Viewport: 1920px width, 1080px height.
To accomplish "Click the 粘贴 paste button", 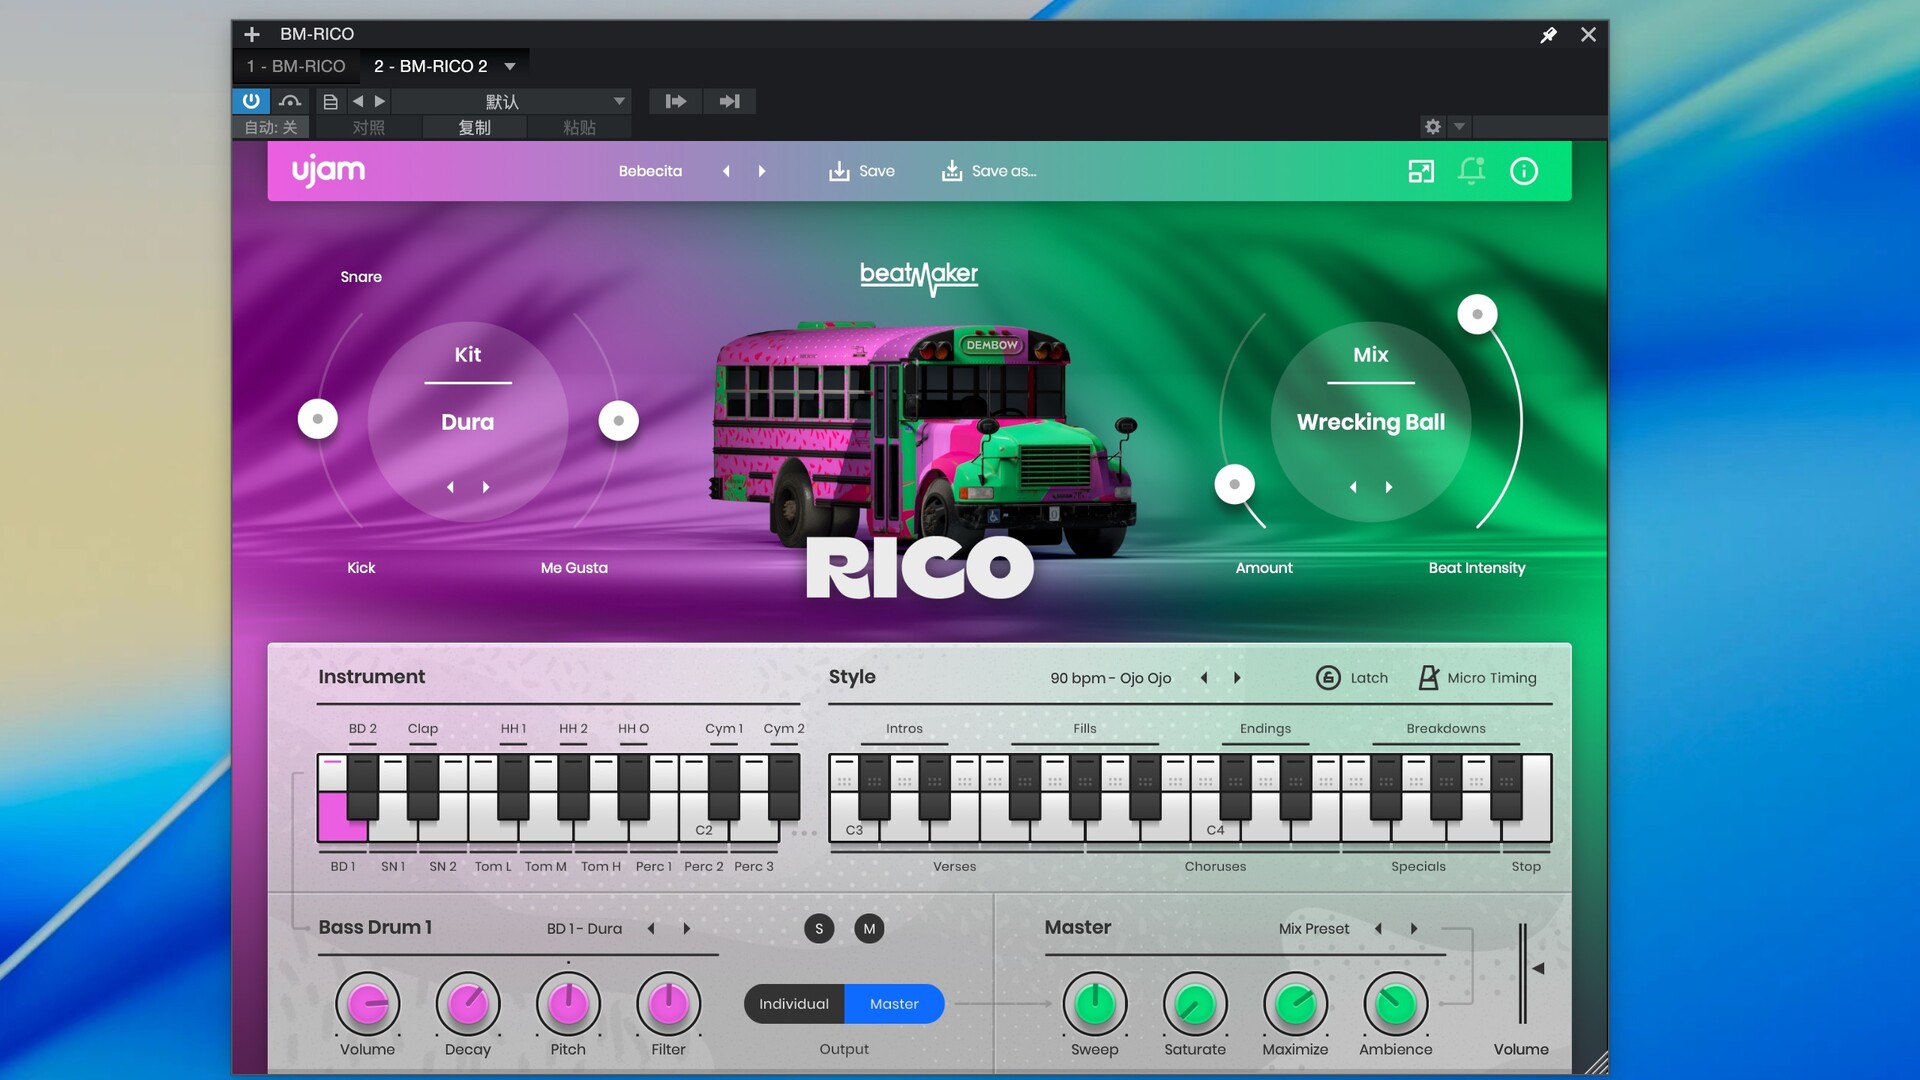I will 579,127.
